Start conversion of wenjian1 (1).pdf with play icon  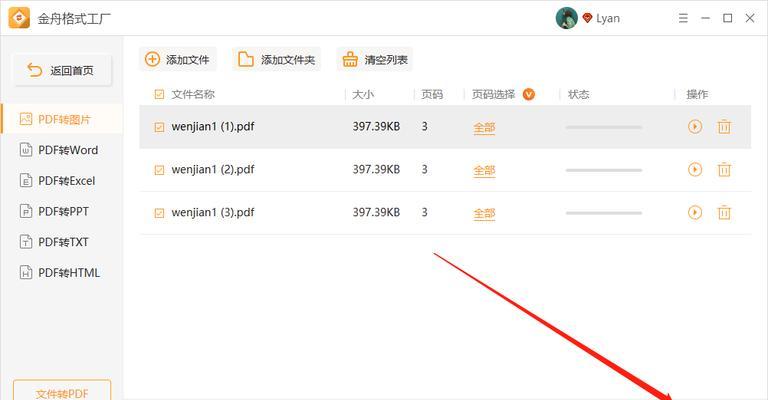(695, 127)
